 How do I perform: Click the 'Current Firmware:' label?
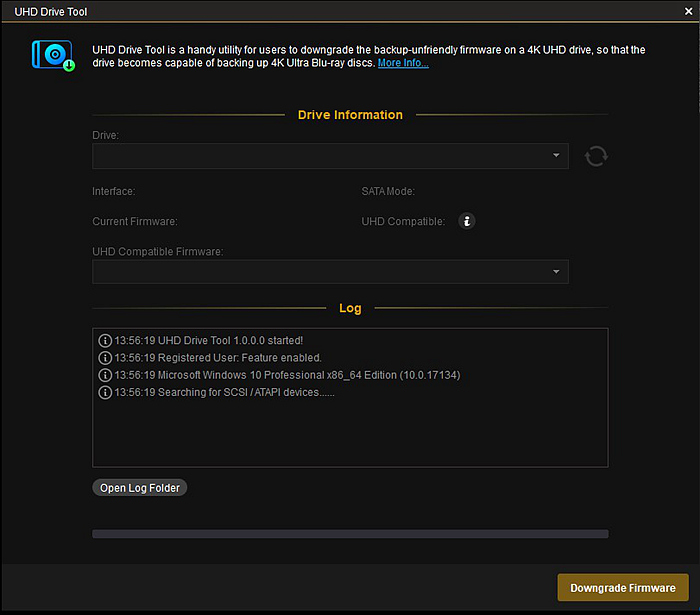click(x=134, y=221)
